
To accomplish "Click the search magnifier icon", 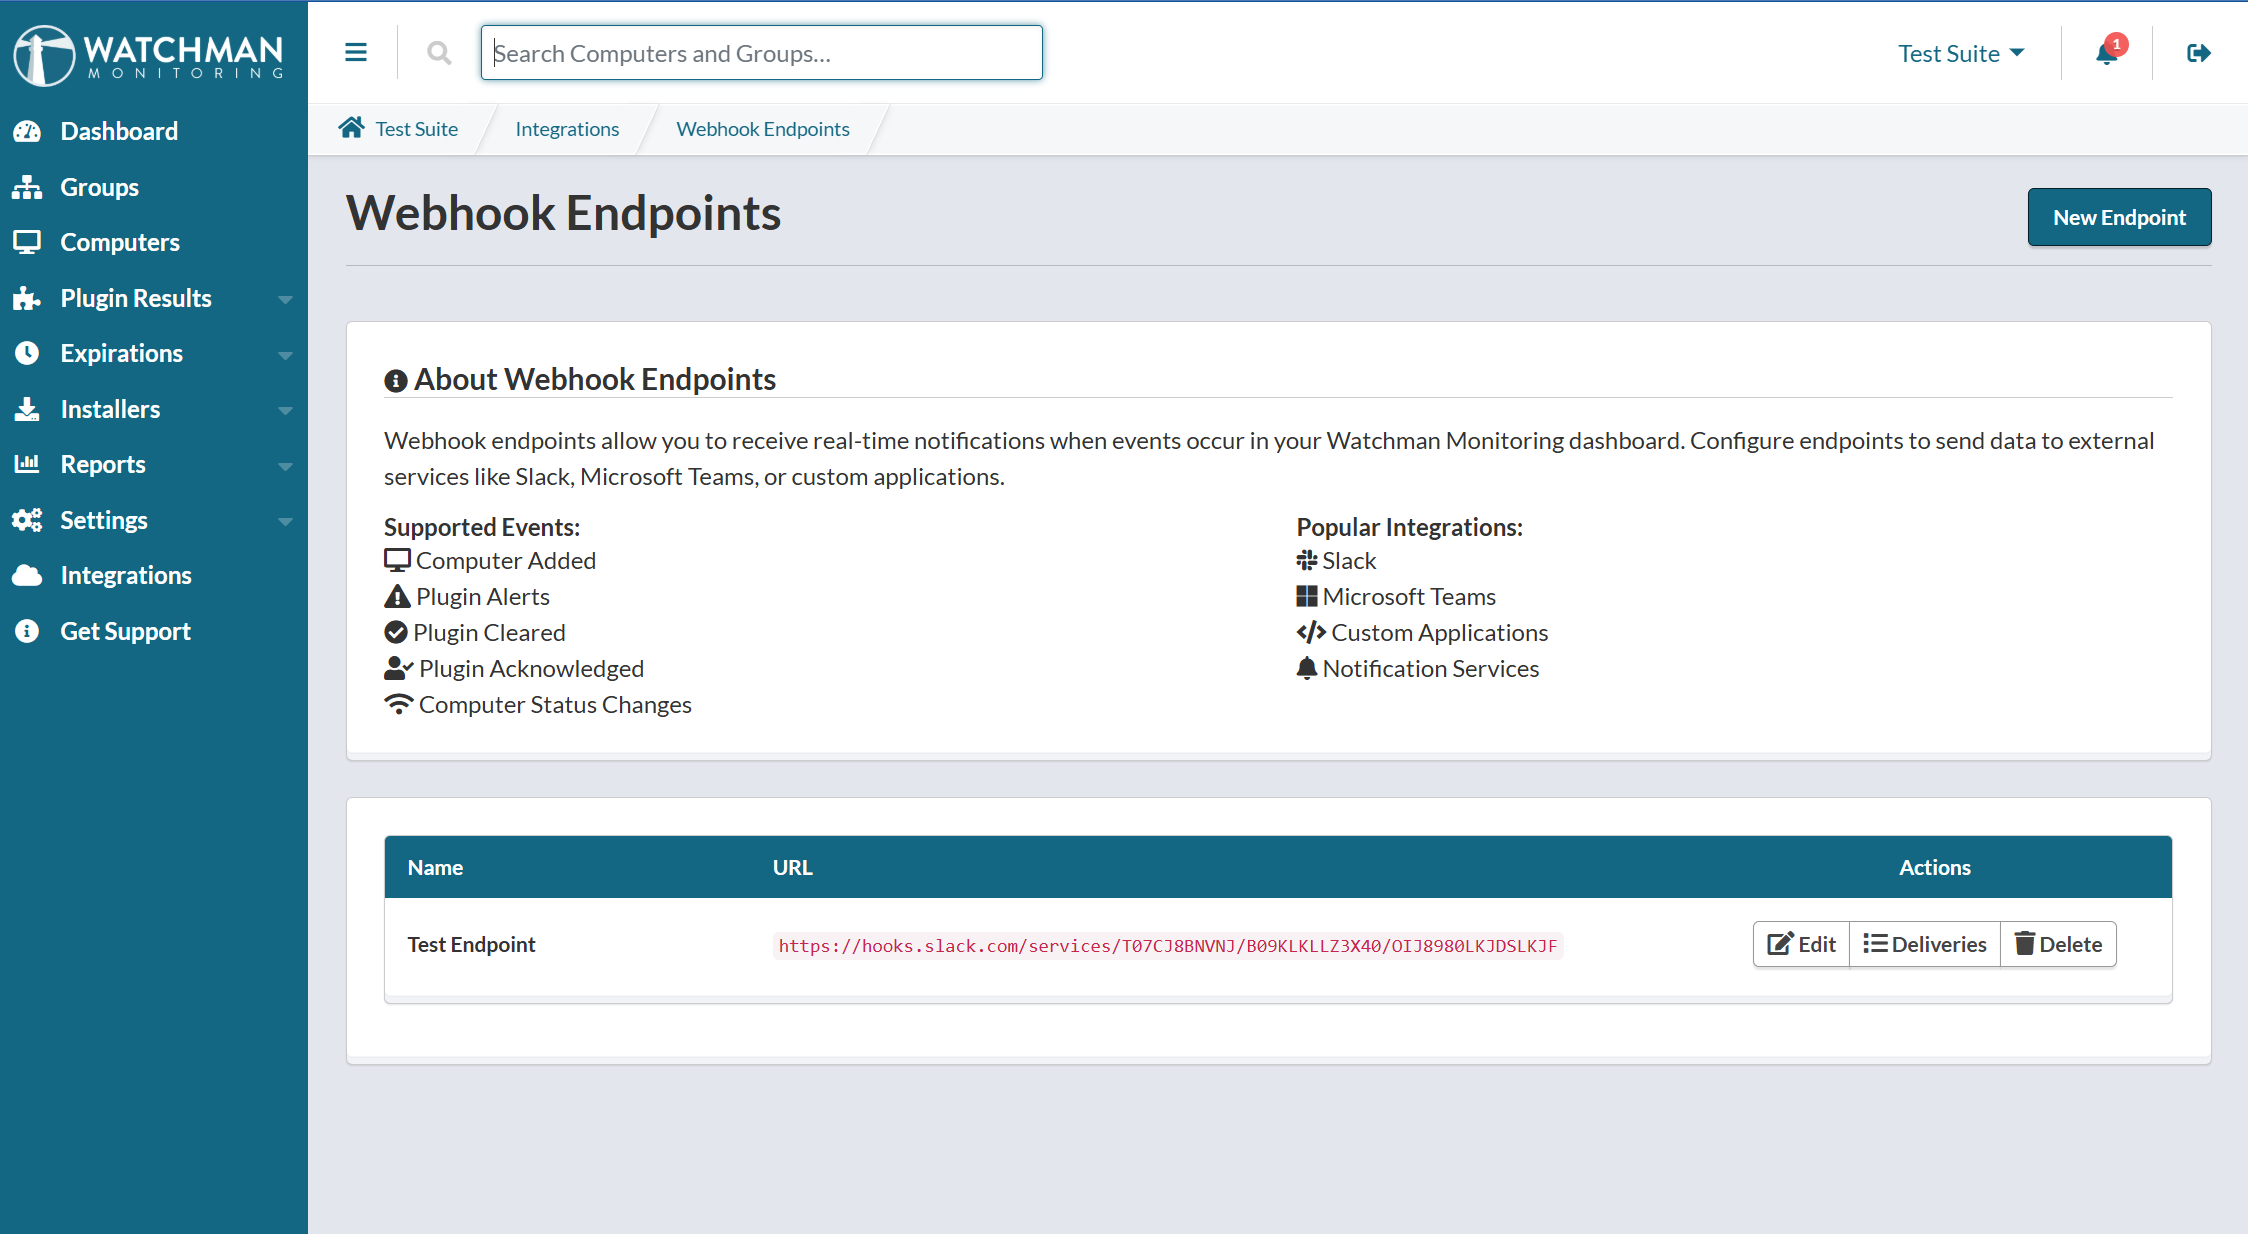I will pyautogui.click(x=439, y=53).
